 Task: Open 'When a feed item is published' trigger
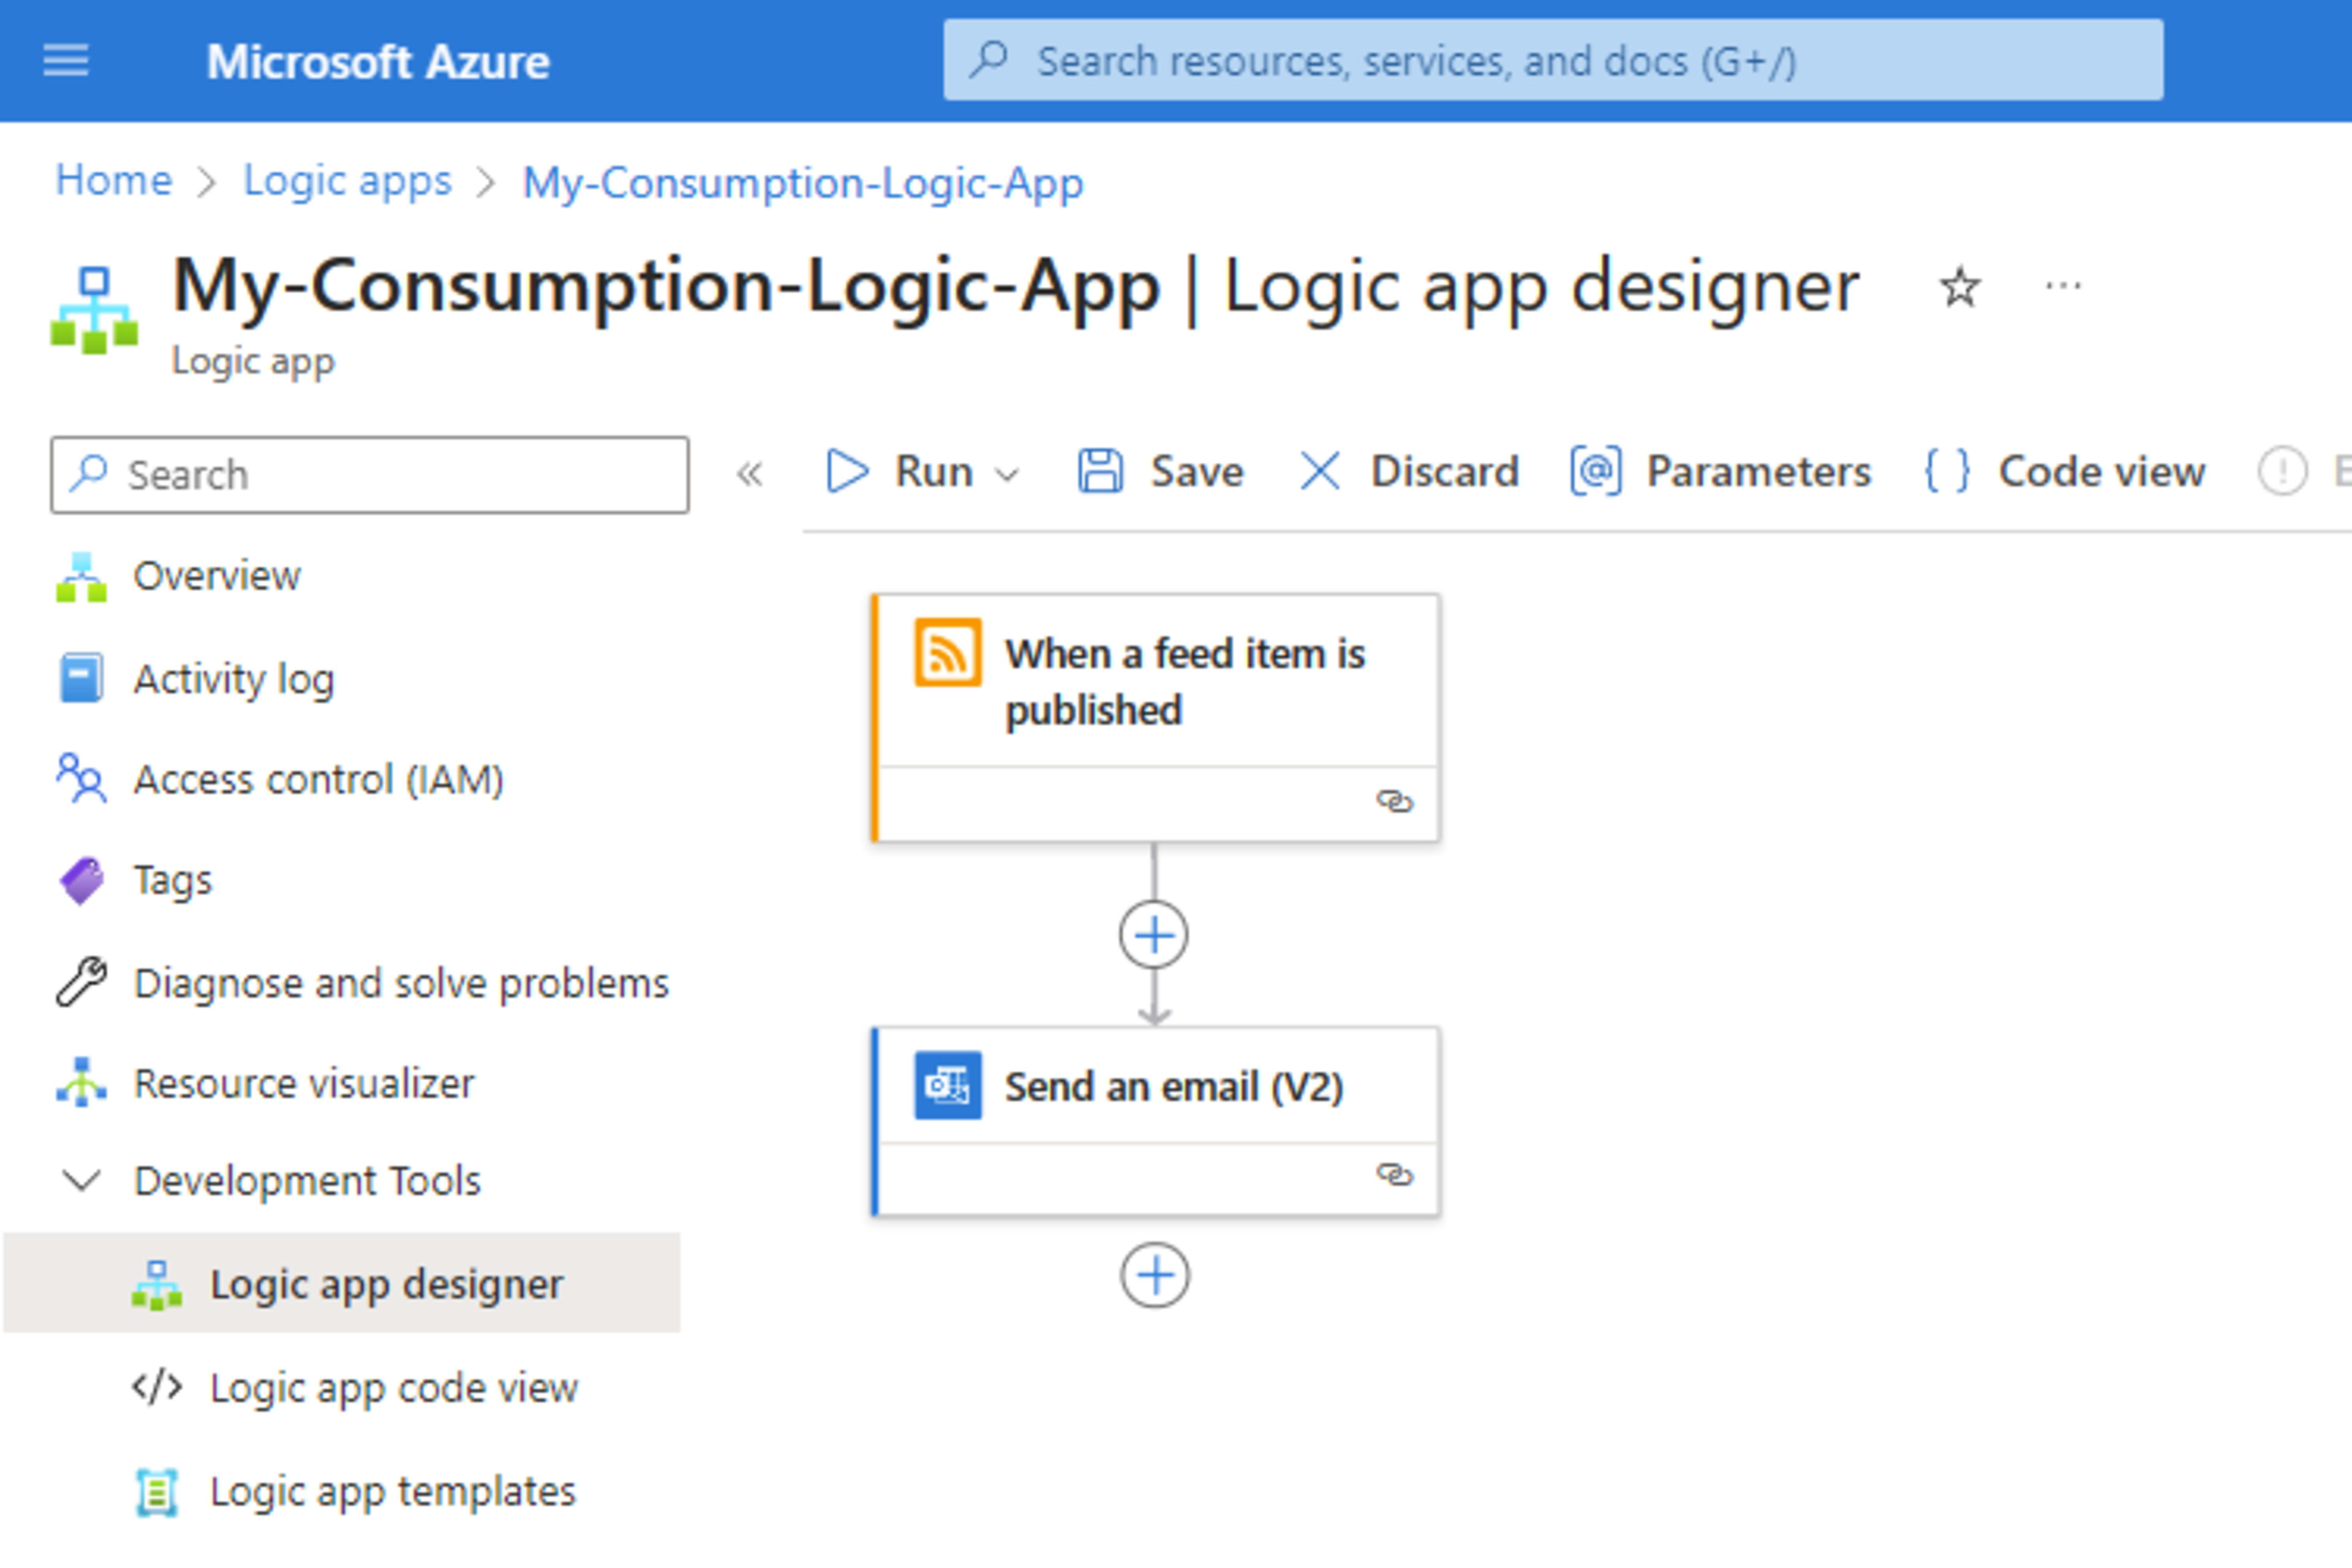(x=1156, y=718)
